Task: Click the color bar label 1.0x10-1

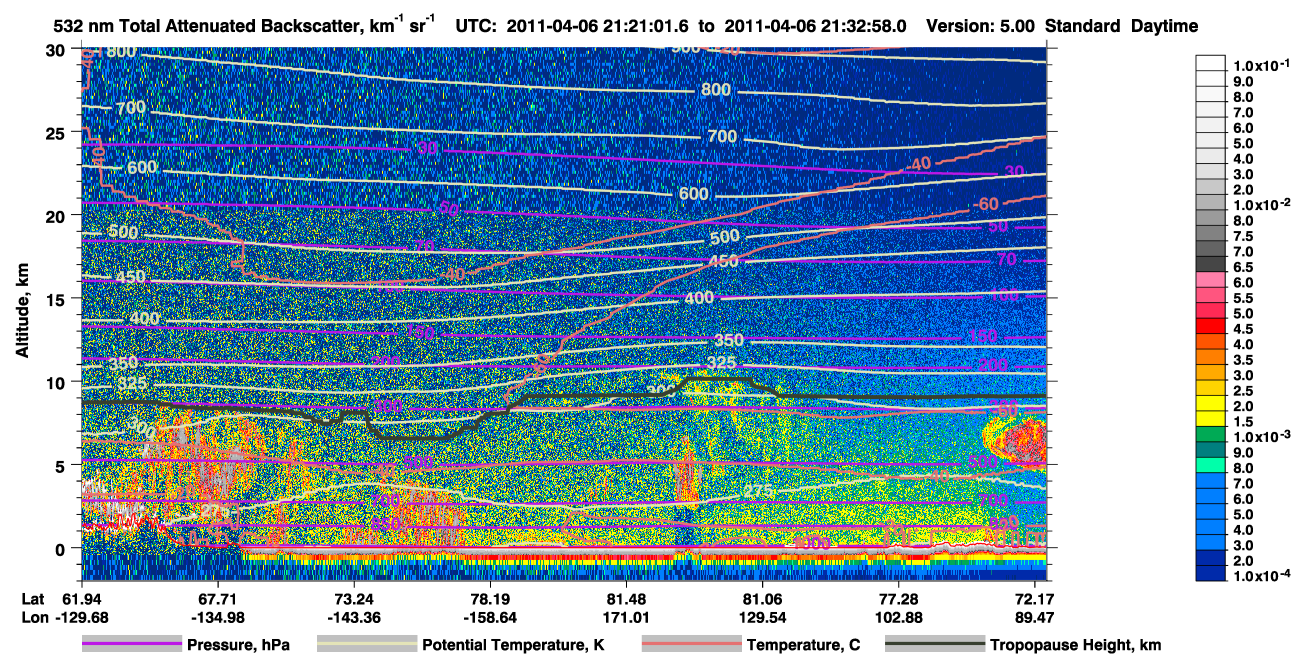Action: click(1259, 66)
